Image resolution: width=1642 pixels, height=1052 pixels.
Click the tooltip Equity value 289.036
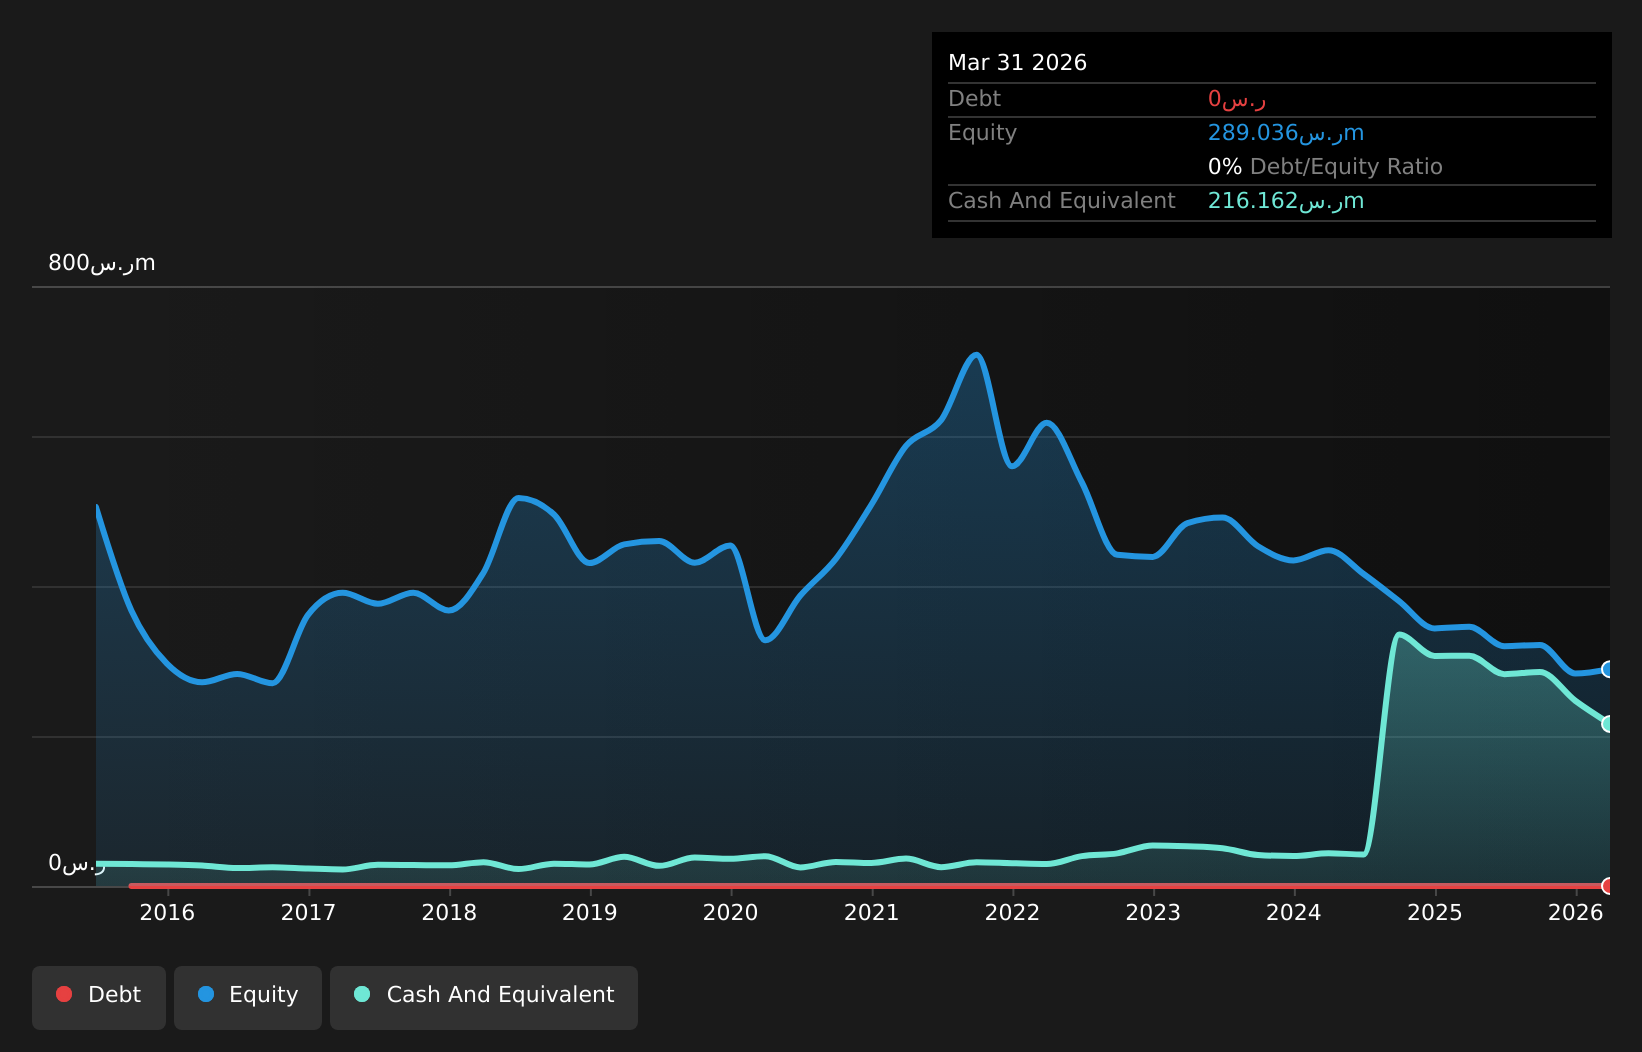[1286, 133]
